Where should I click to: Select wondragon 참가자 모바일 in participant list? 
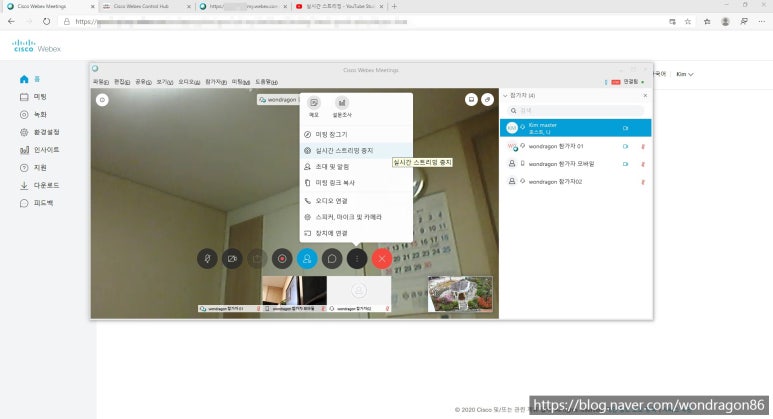tap(575, 164)
